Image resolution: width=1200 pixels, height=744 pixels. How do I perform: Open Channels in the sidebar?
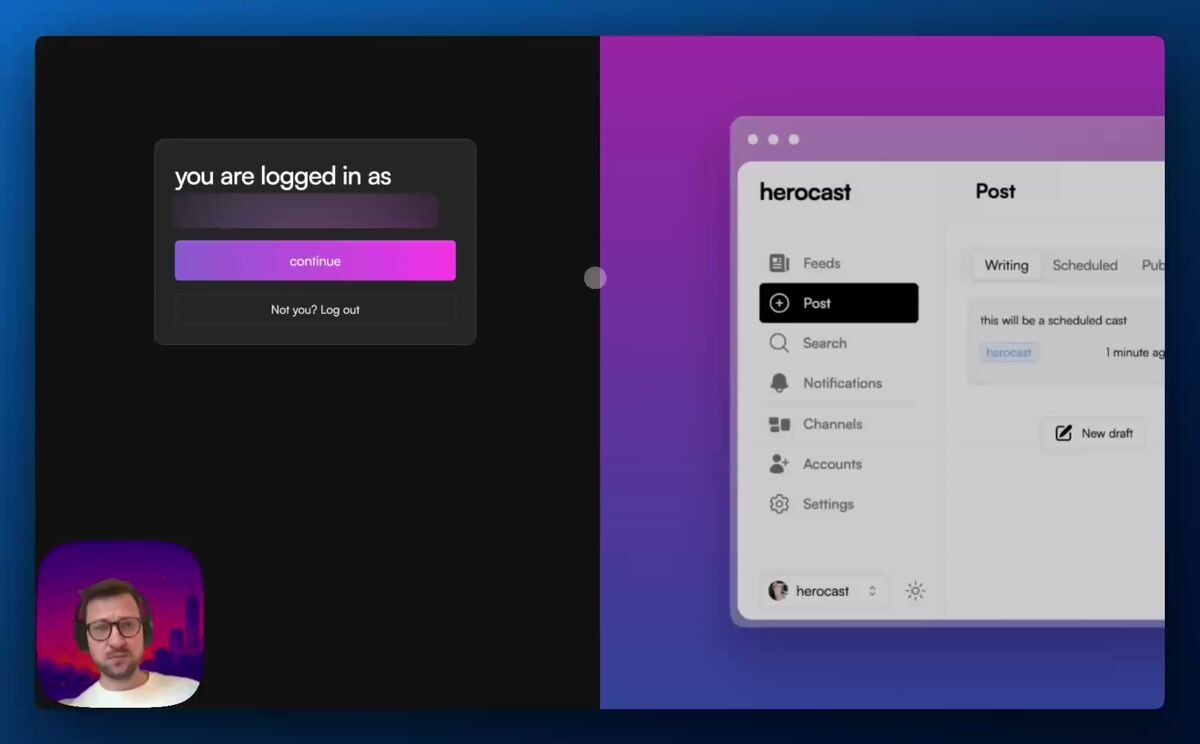click(839, 424)
